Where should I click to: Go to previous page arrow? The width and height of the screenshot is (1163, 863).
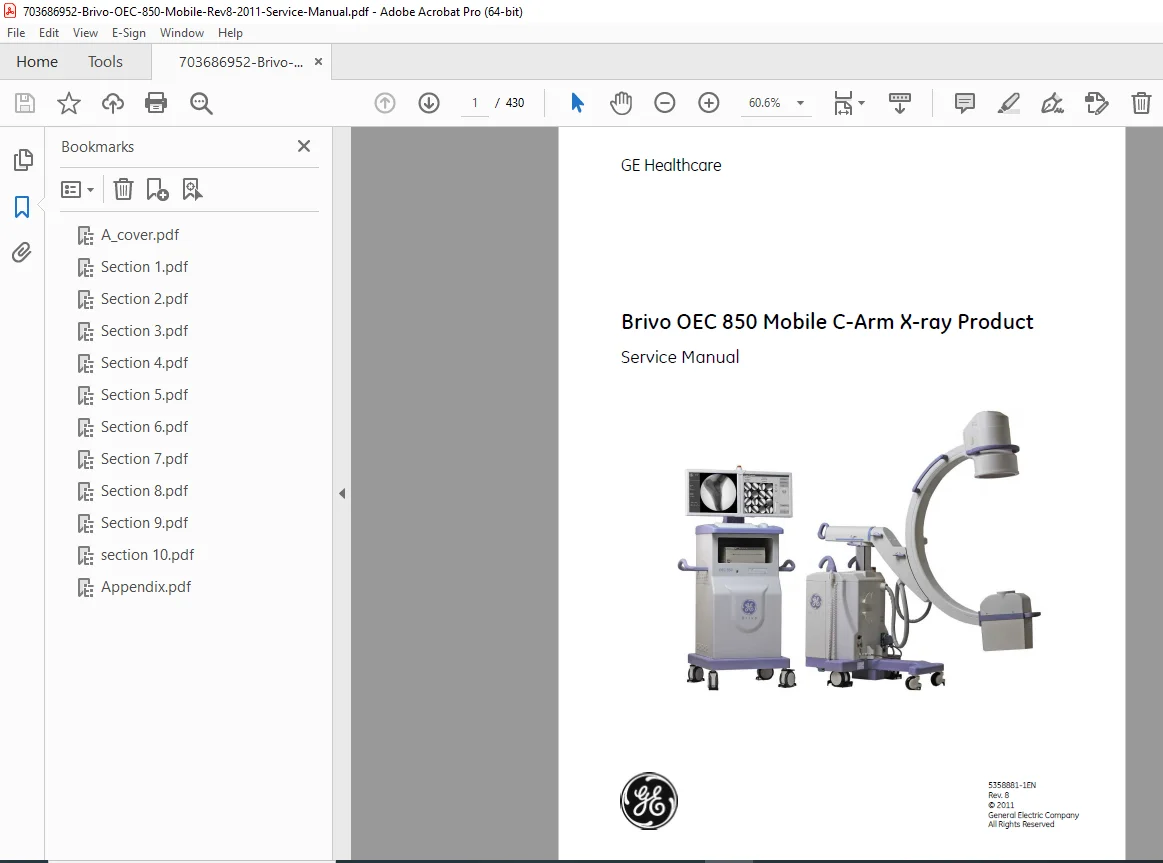384,103
